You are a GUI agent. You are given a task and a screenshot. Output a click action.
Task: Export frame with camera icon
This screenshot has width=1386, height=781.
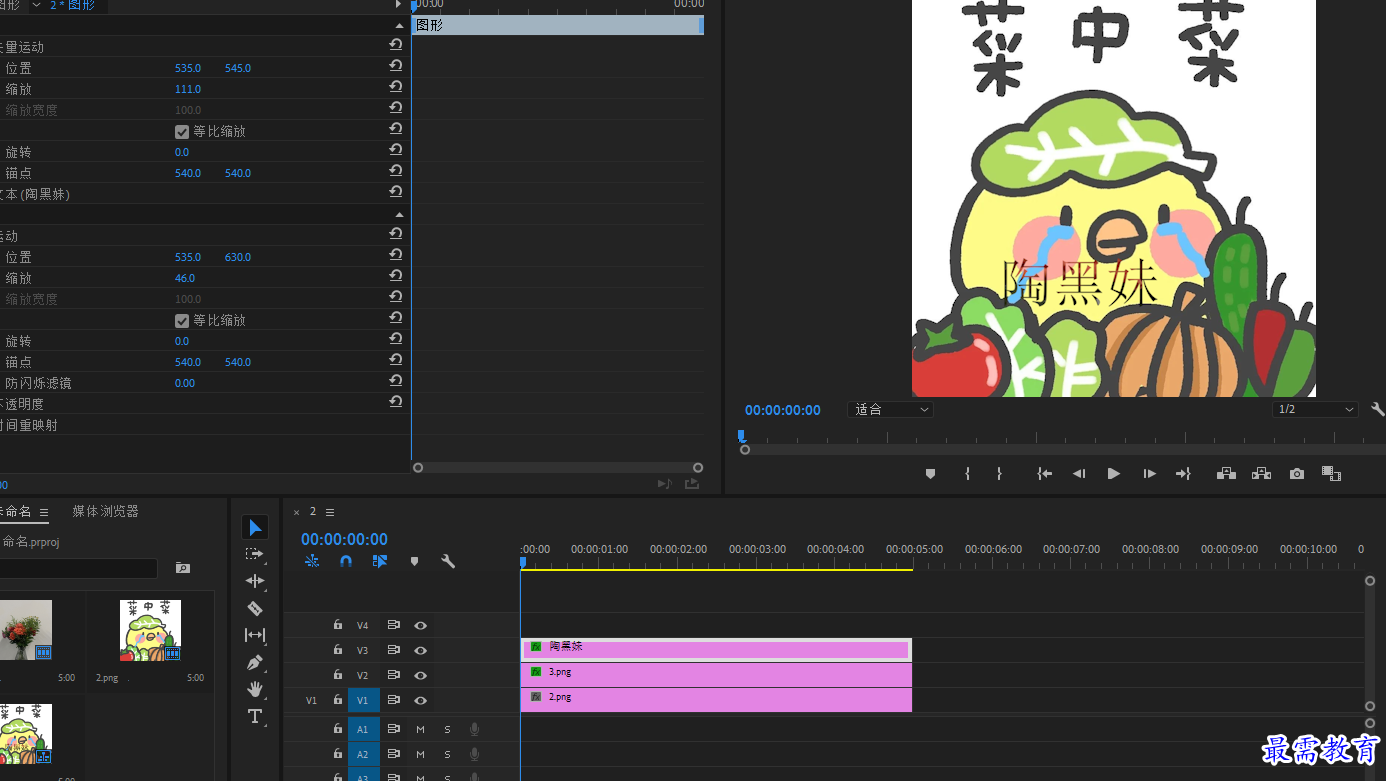coord(1297,474)
